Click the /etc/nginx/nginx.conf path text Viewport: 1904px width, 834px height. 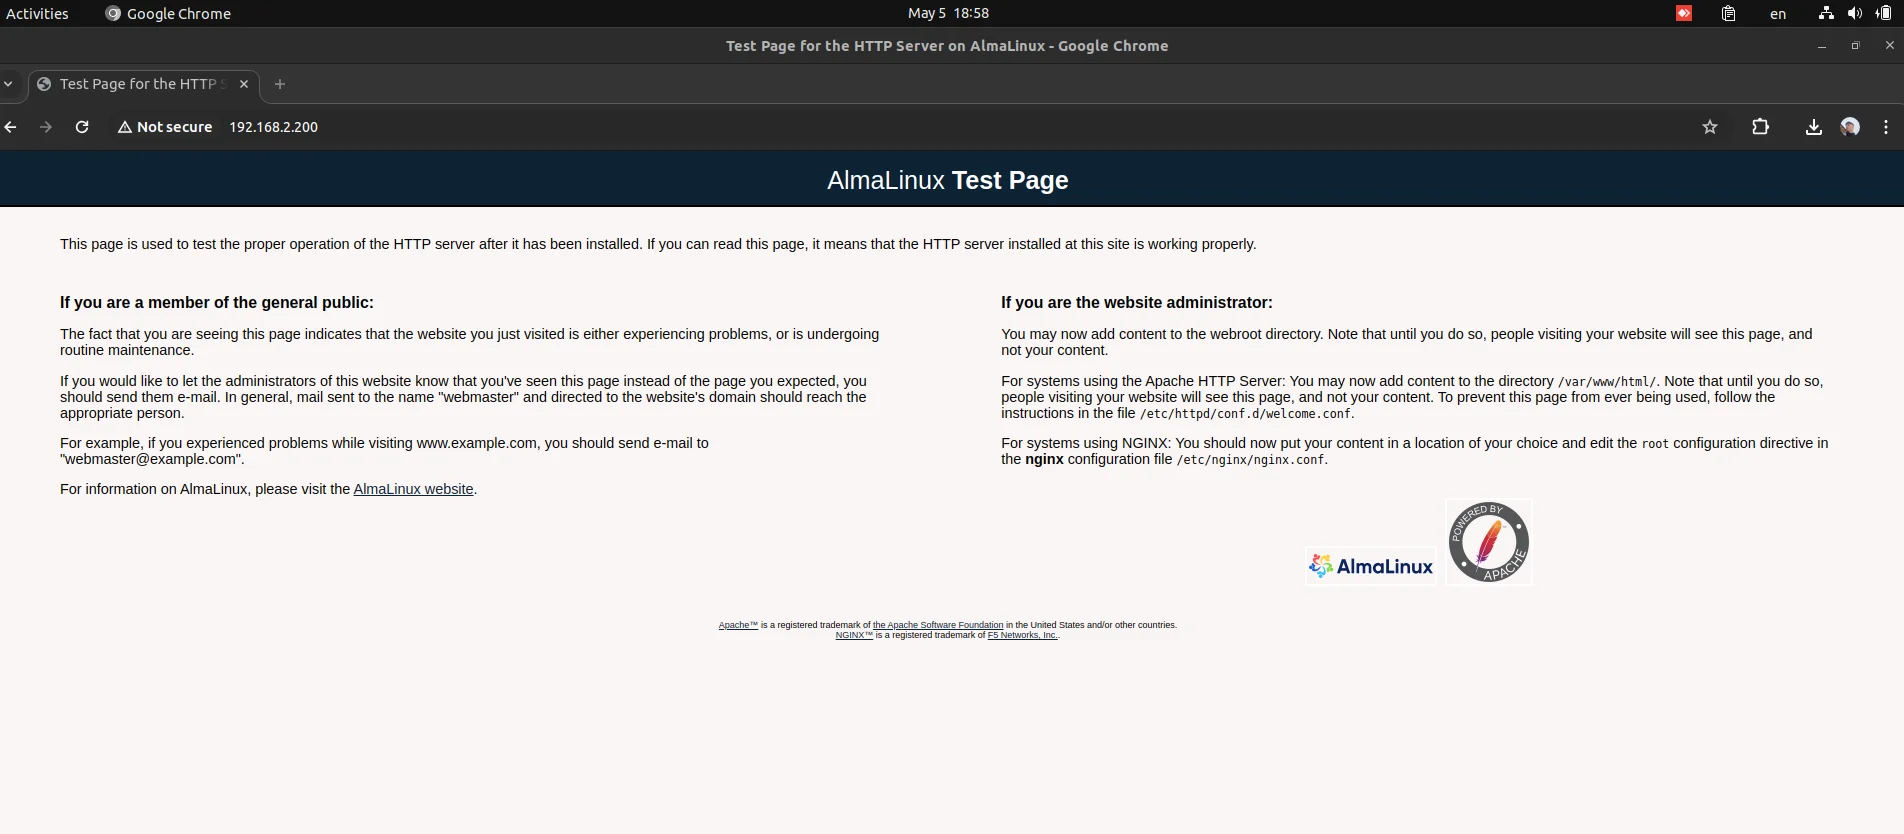1250,460
